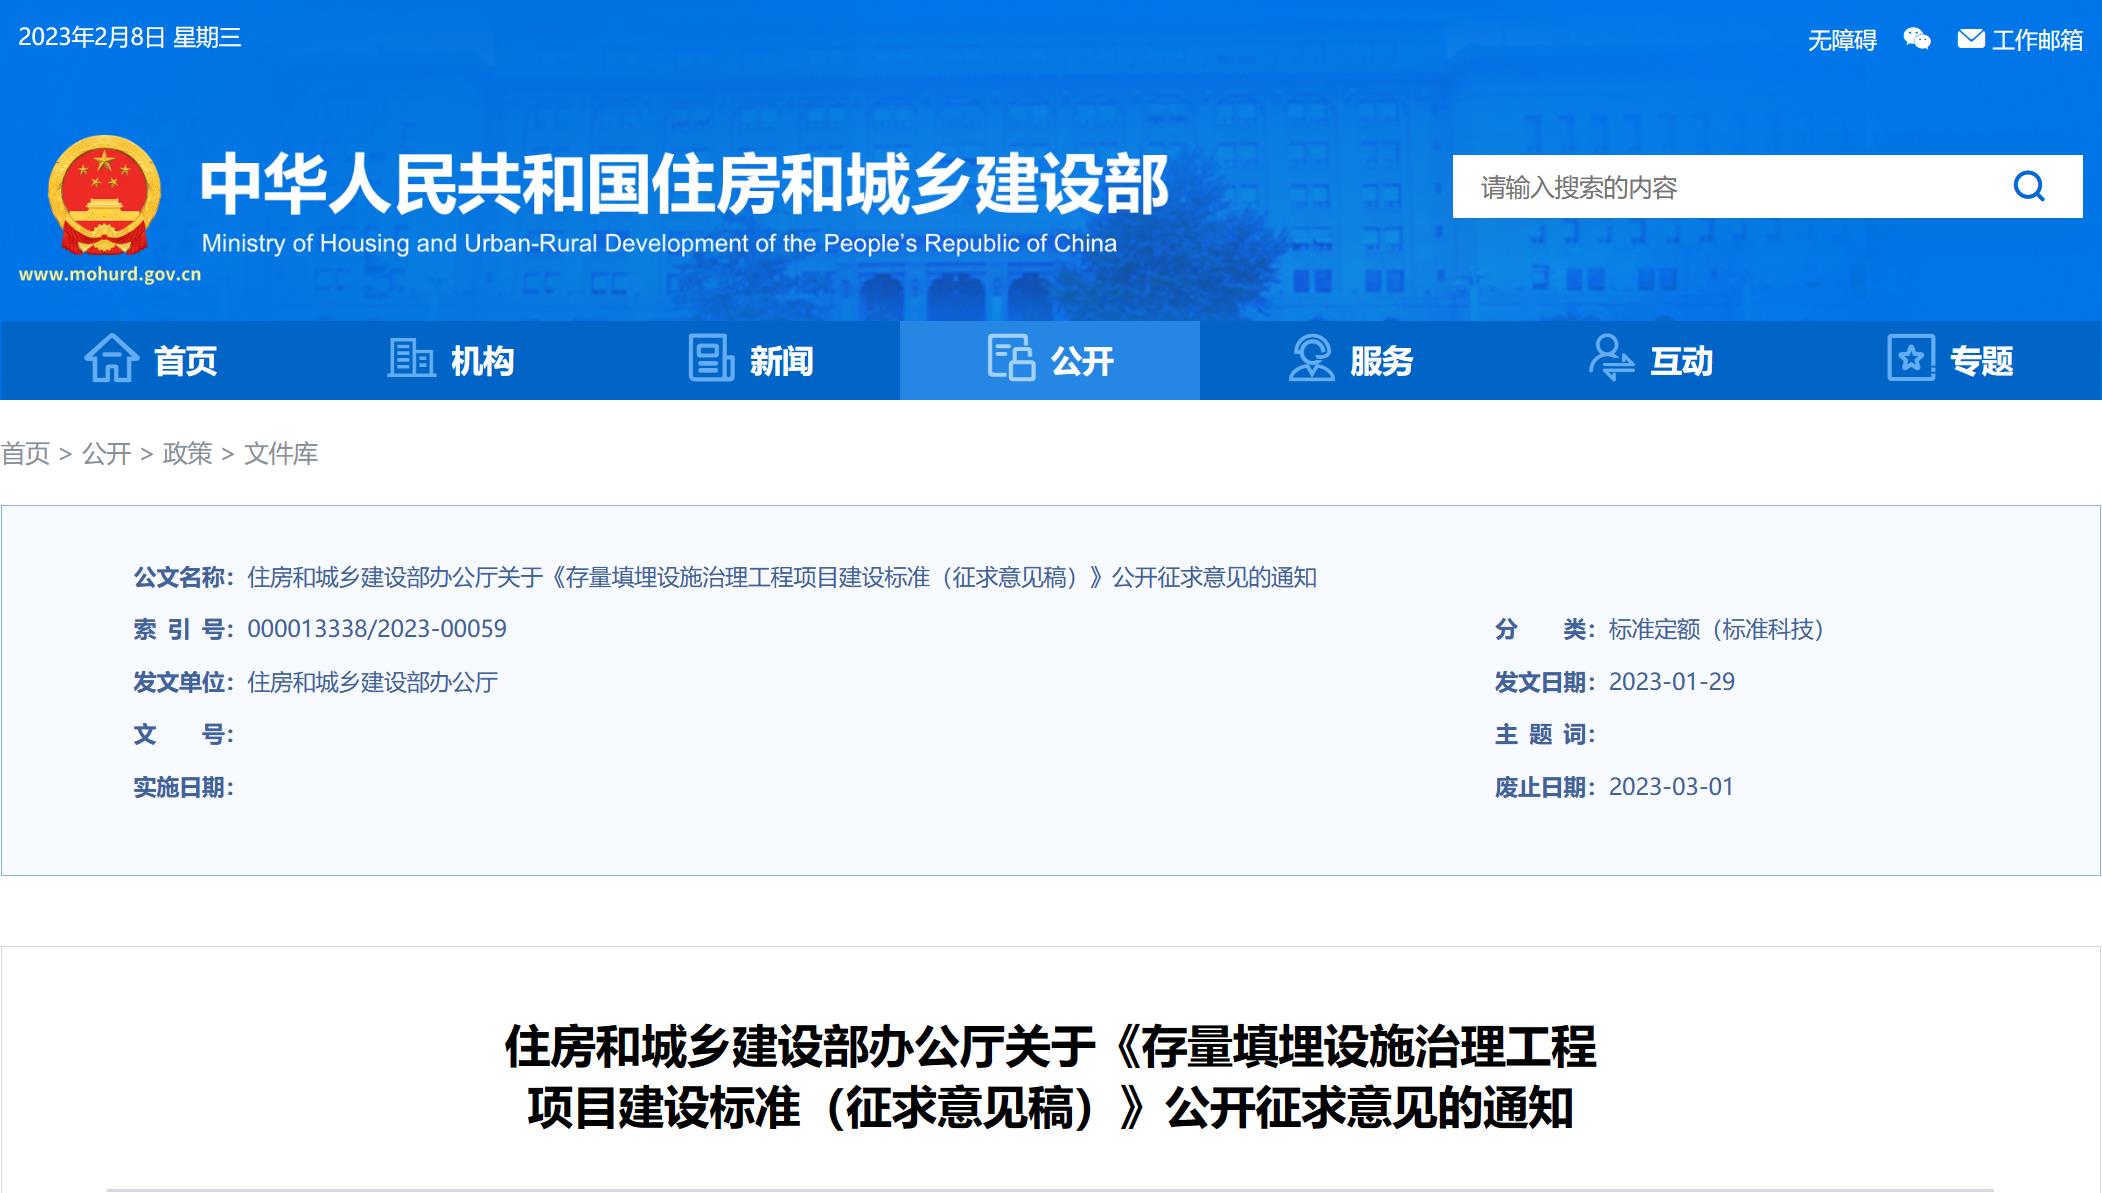
Task: Open the 机构 navigation tab
Action: 450,360
